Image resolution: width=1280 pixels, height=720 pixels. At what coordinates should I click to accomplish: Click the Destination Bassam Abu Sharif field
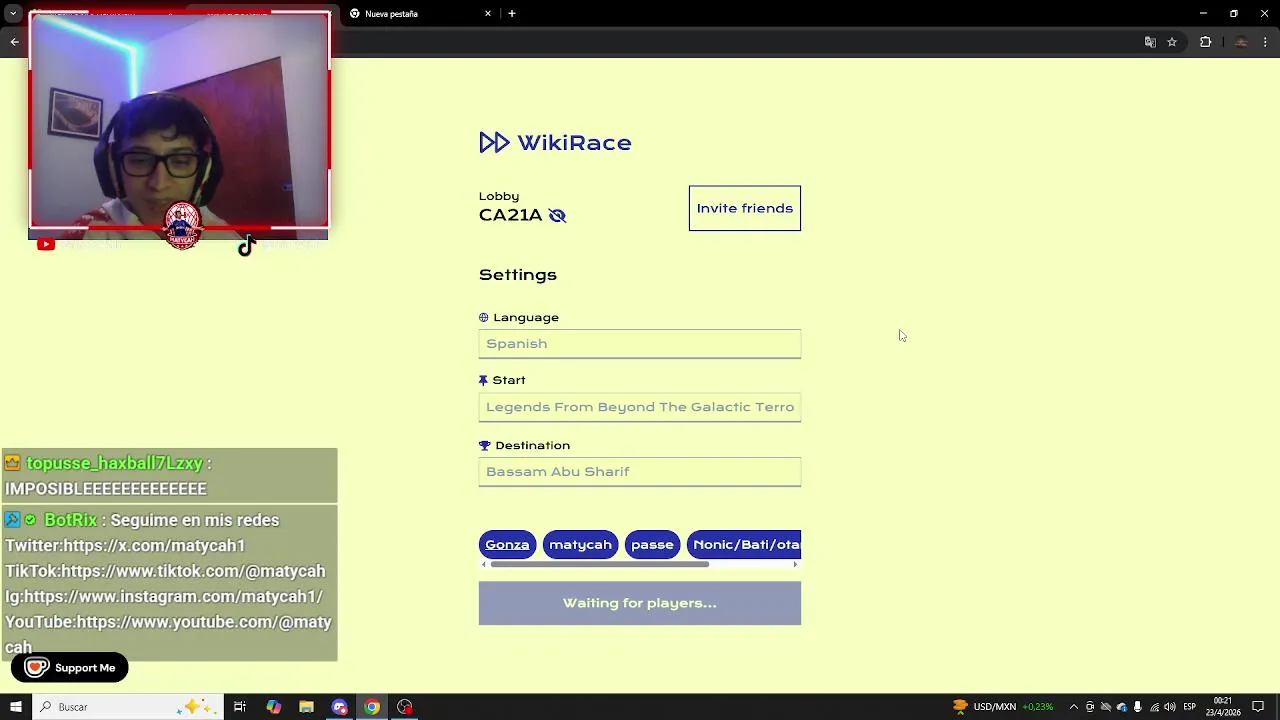639,471
